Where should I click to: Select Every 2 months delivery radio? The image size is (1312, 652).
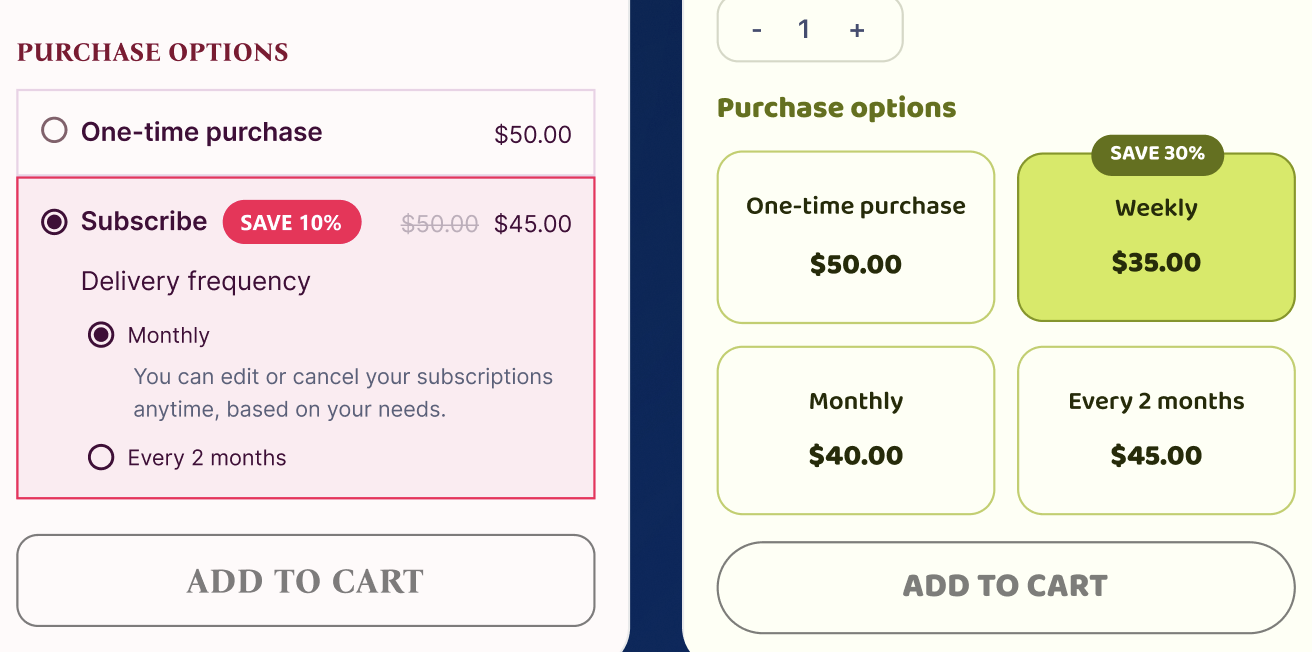[101, 458]
